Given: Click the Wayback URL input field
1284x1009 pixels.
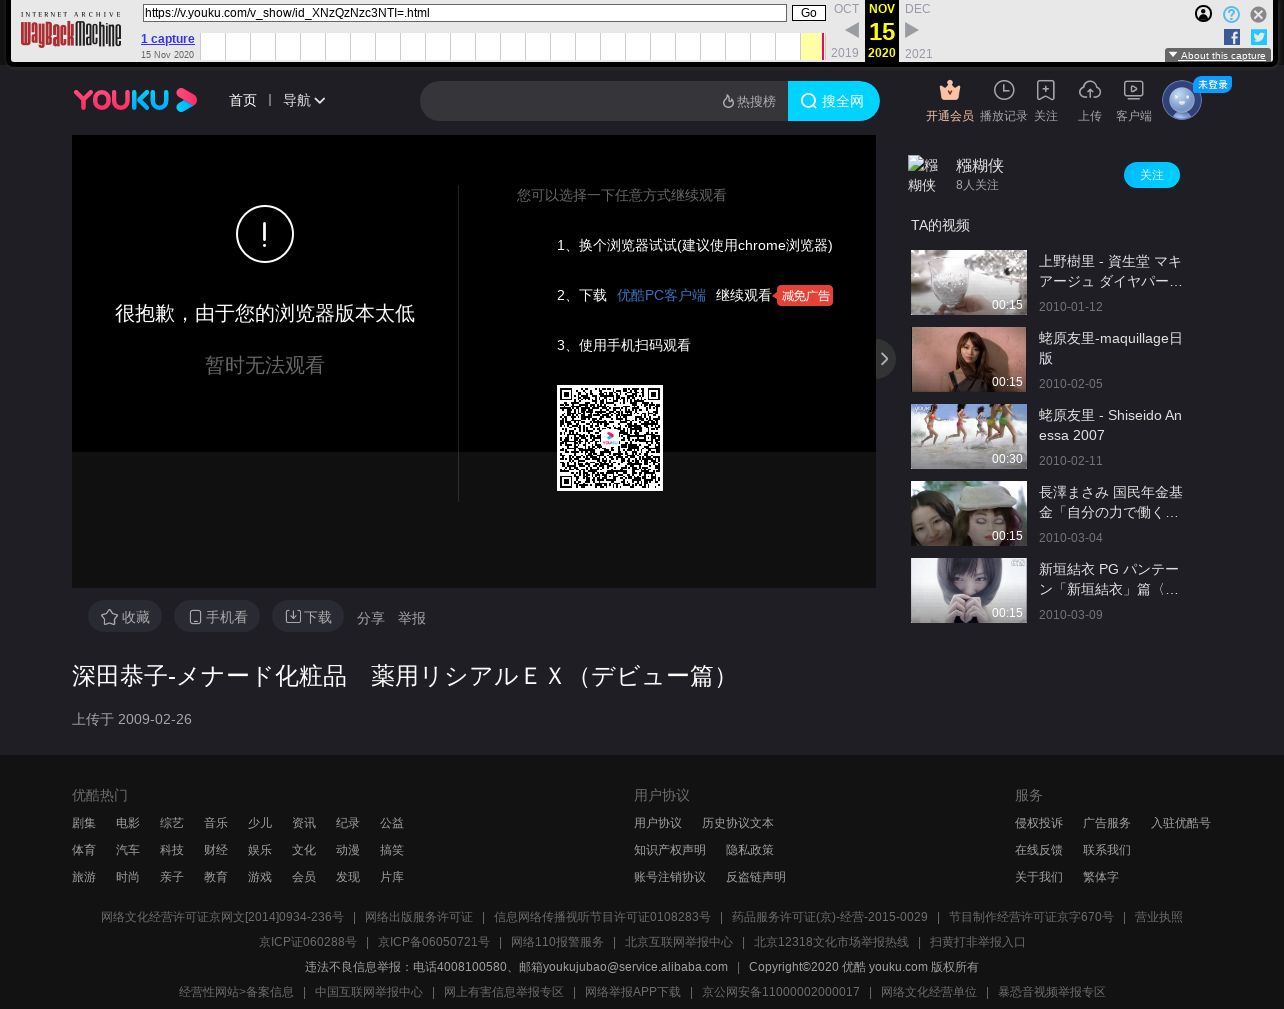Looking at the screenshot, I should (465, 13).
